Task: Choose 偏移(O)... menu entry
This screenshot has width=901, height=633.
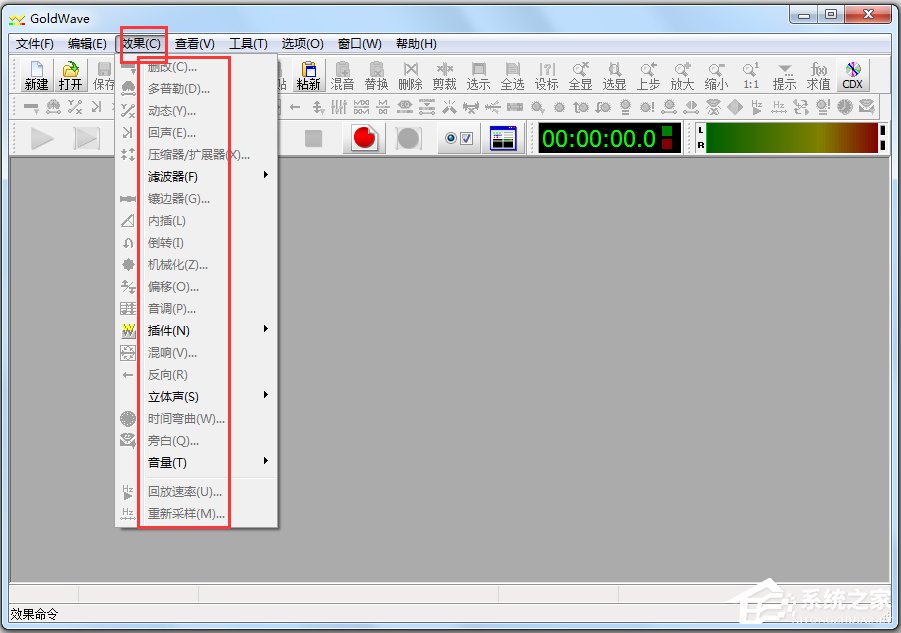Action: [x=197, y=287]
